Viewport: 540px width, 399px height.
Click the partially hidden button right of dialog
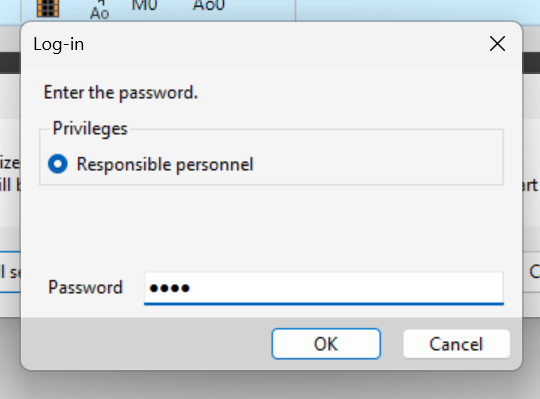pos(531,272)
